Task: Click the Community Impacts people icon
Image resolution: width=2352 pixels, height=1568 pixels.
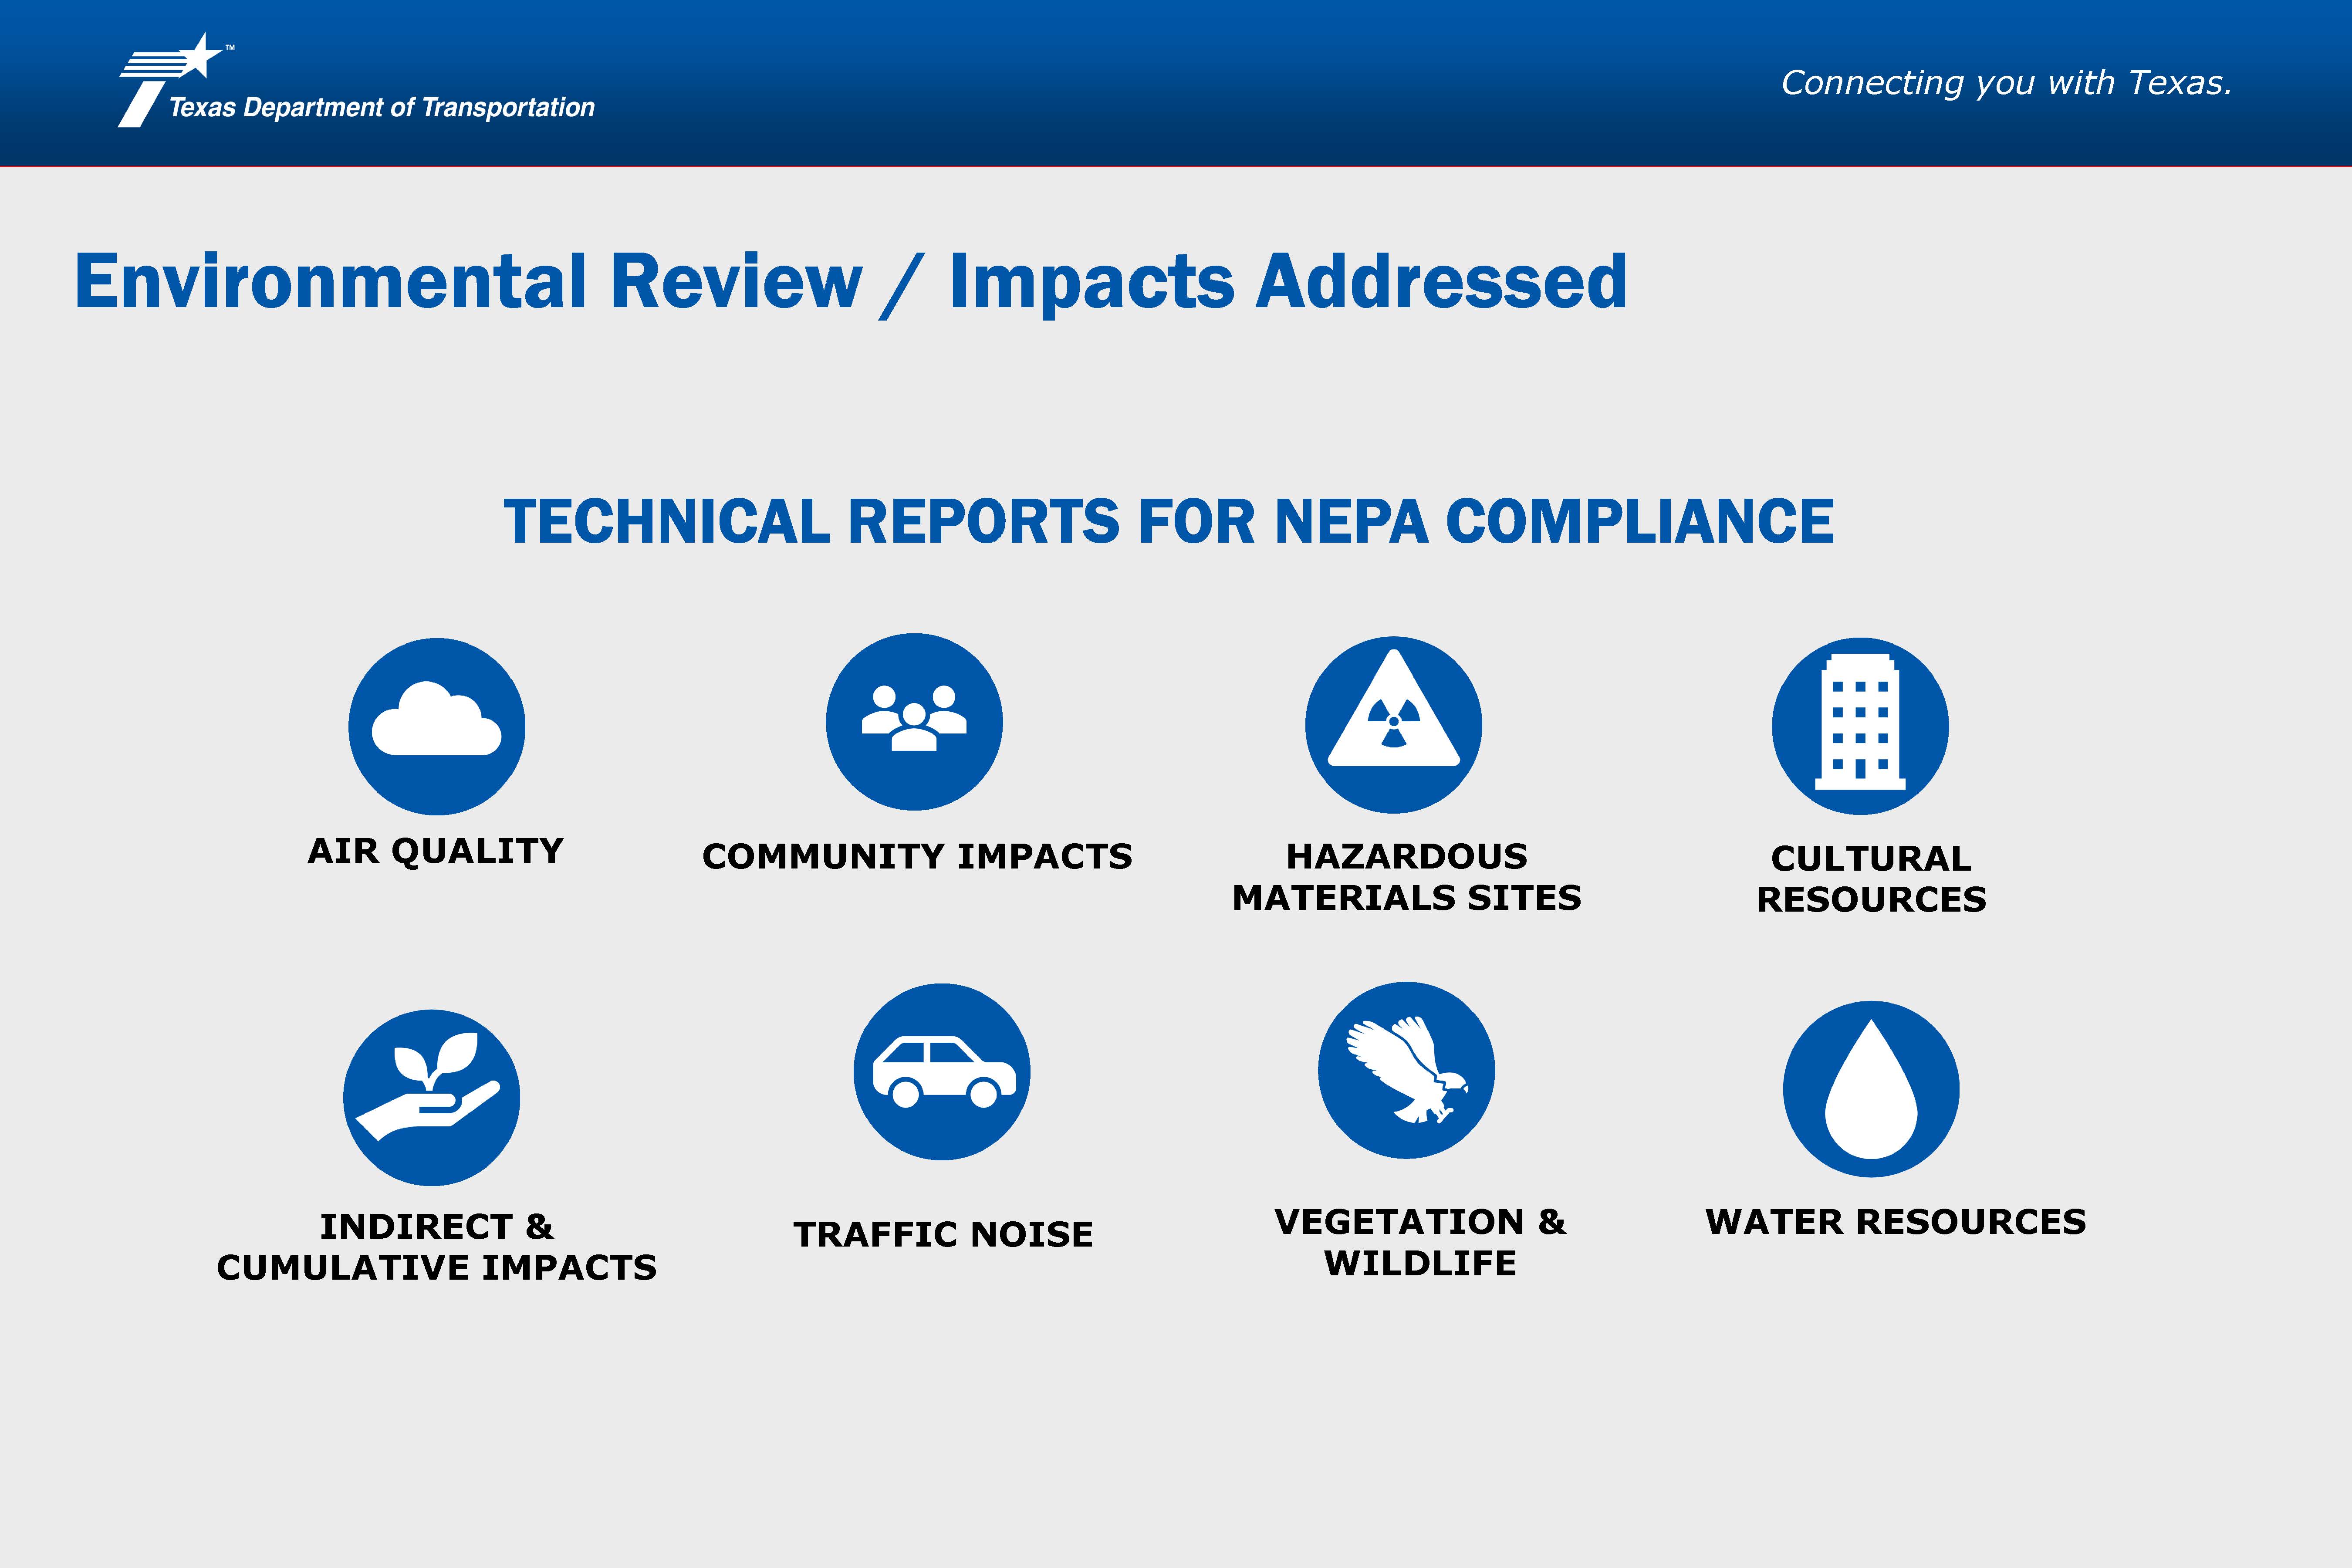Action: pyautogui.click(x=914, y=722)
